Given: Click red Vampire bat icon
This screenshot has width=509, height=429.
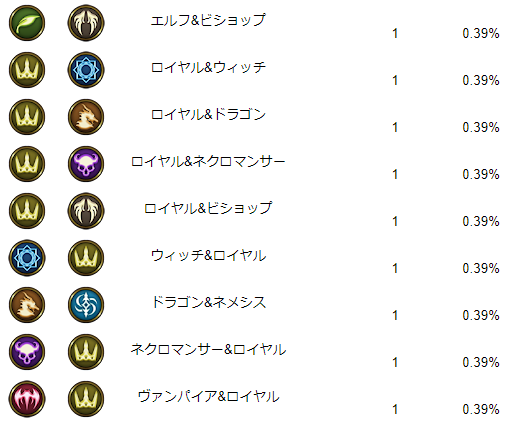Looking at the screenshot, I should pyautogui.click(x=27, y=399).
